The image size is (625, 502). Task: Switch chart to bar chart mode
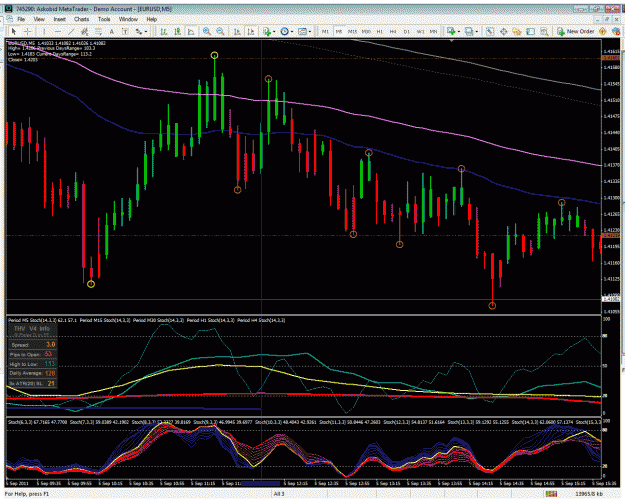164,31
